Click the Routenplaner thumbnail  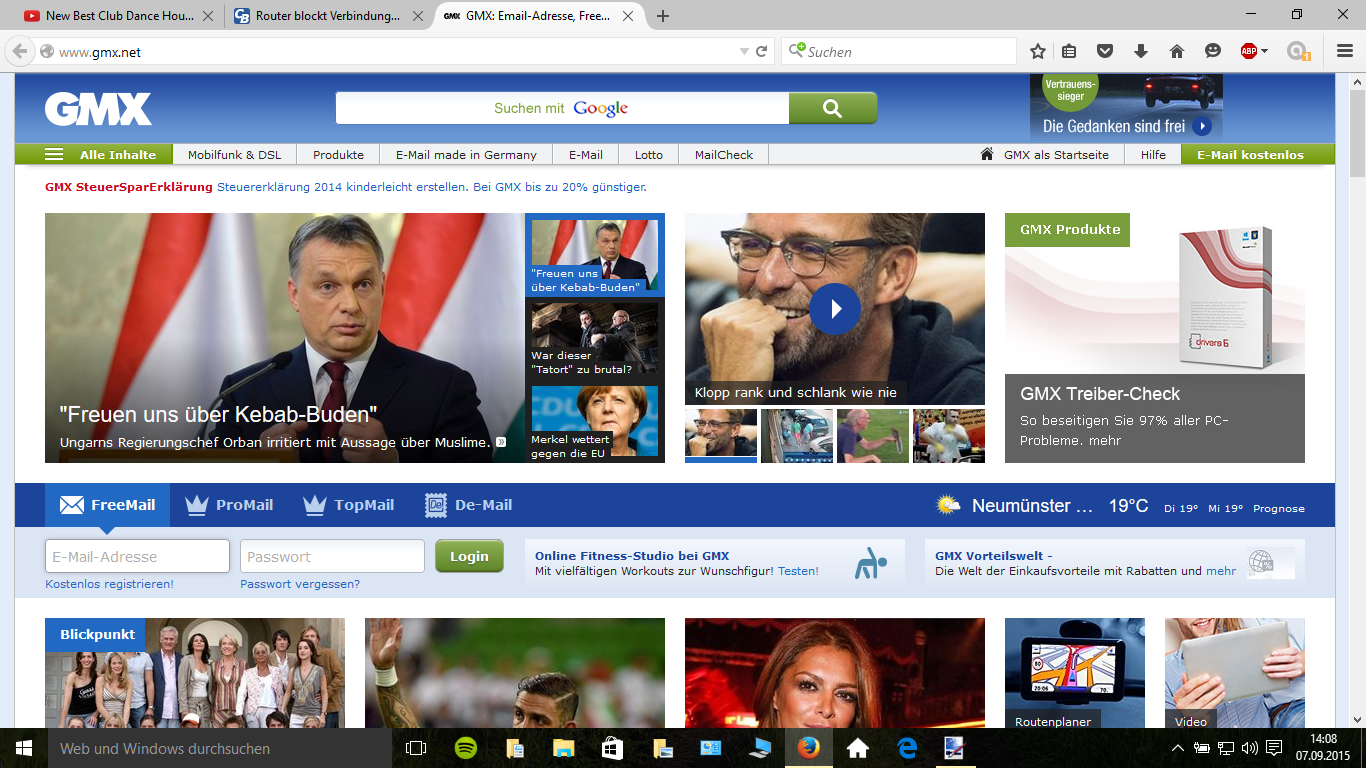(1075, 673)
